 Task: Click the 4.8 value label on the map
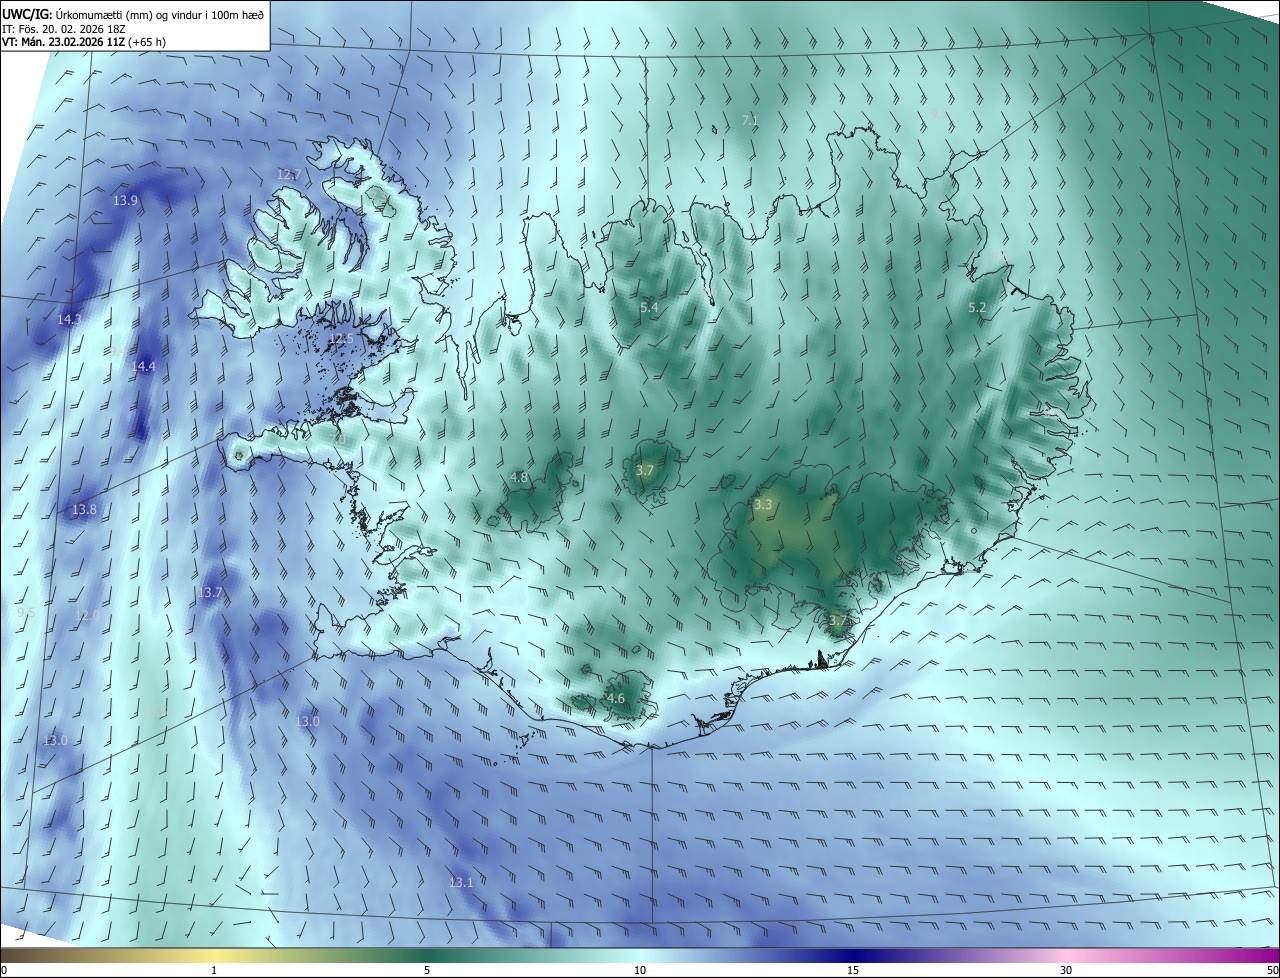pyautogui.click(x=519, y=478)
